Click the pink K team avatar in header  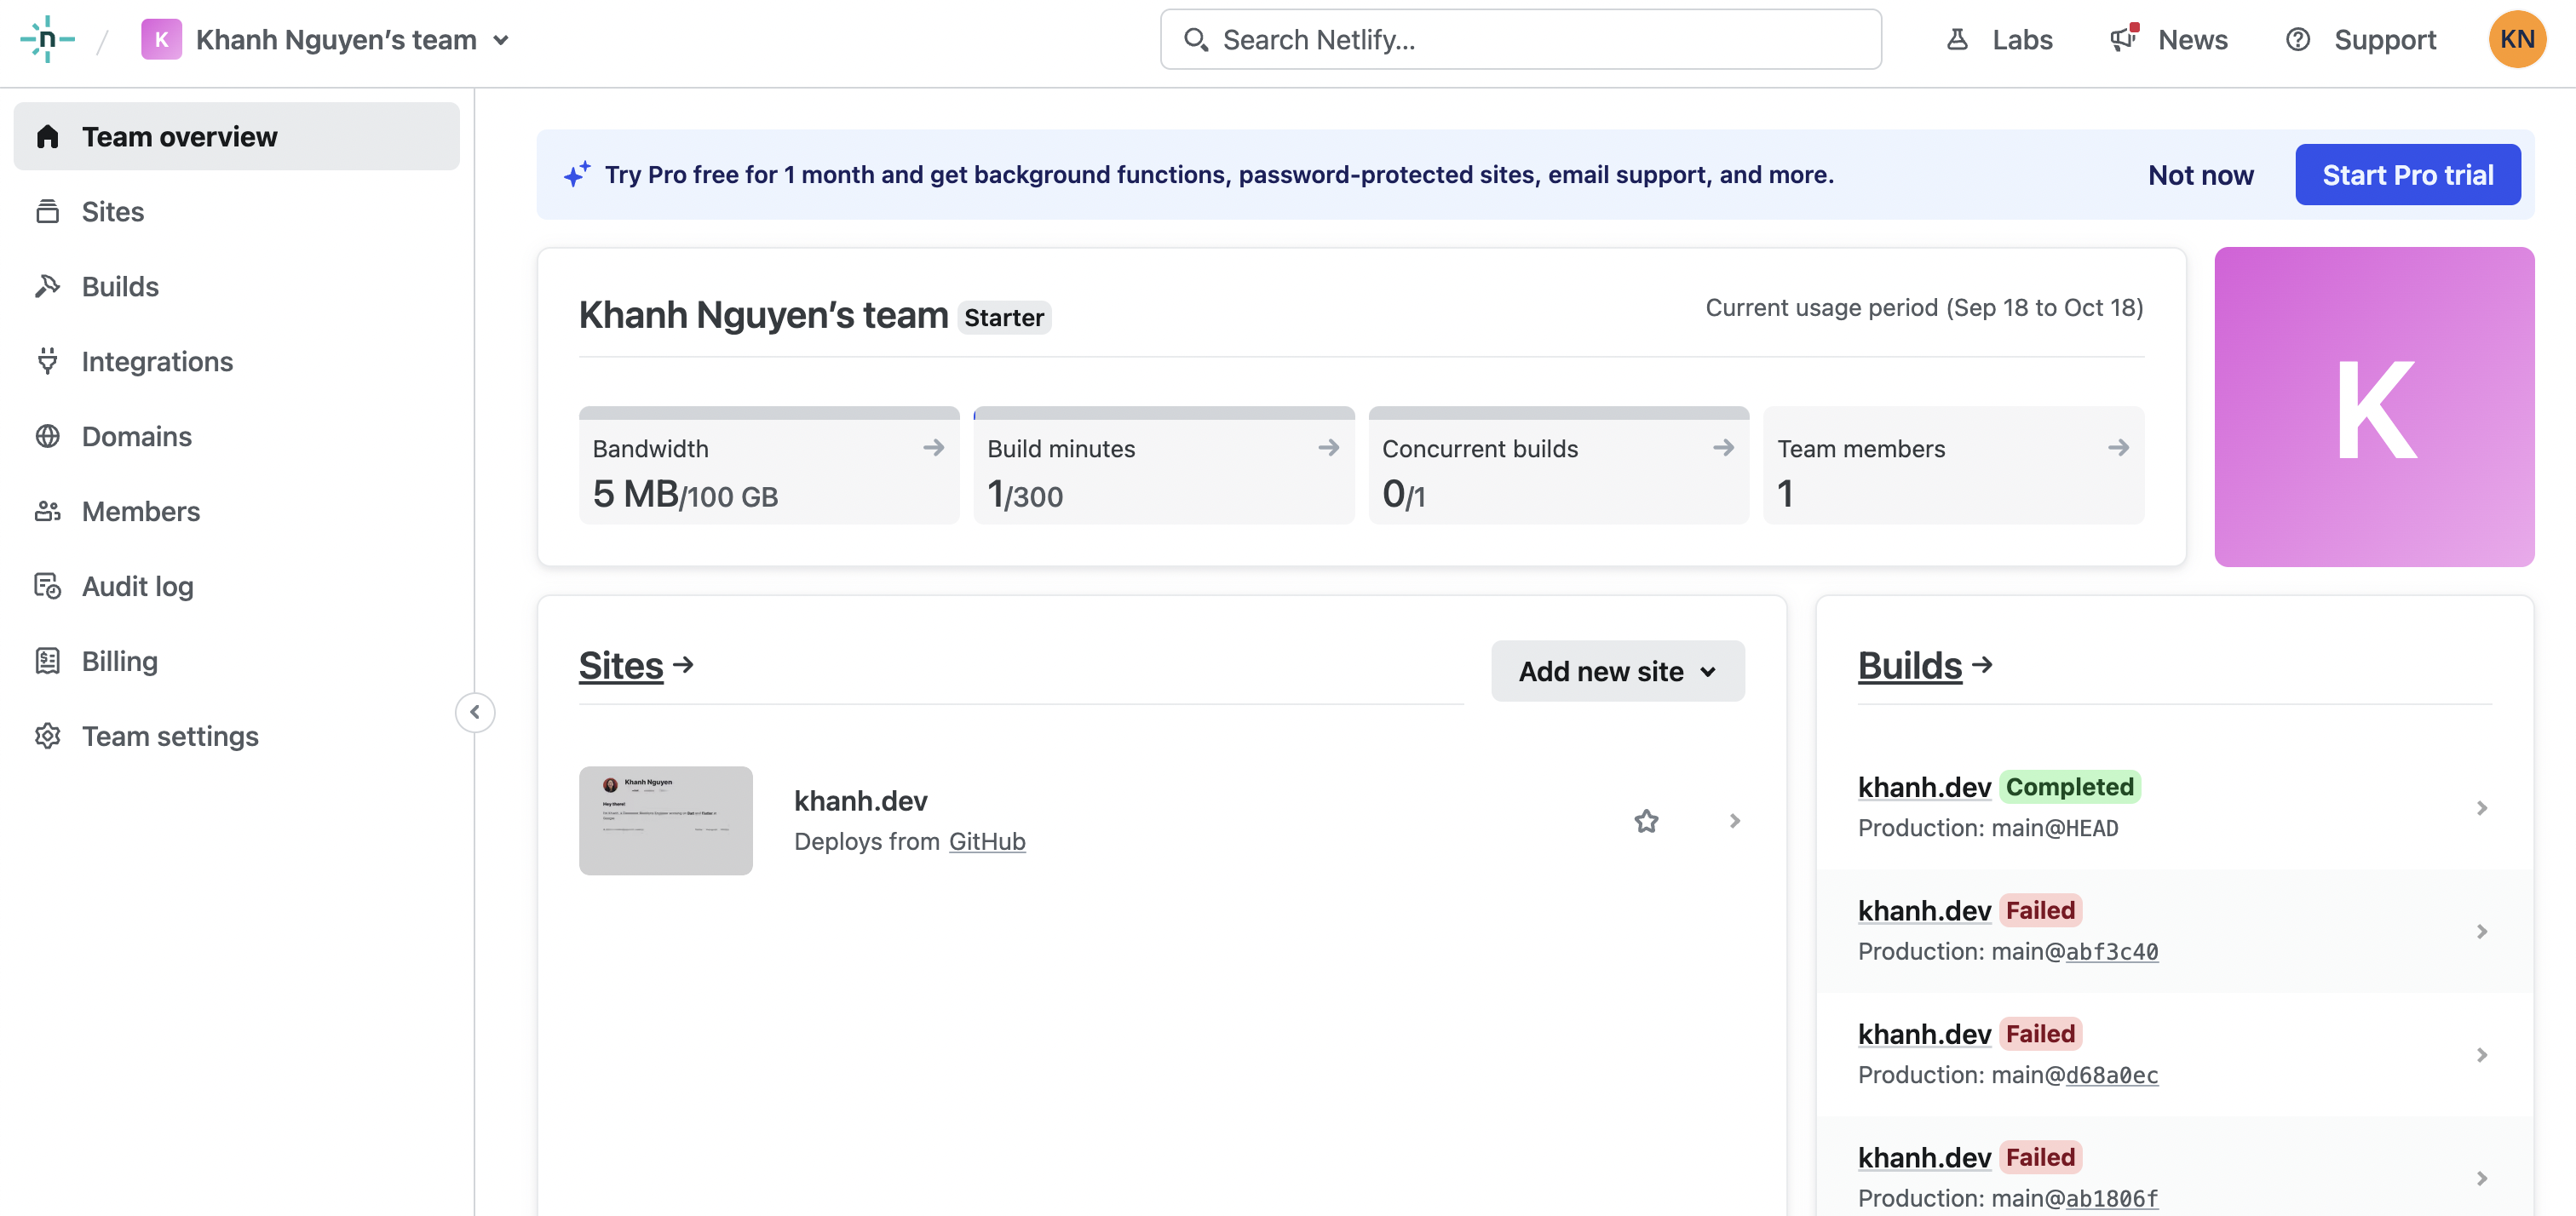pos(161,40)
